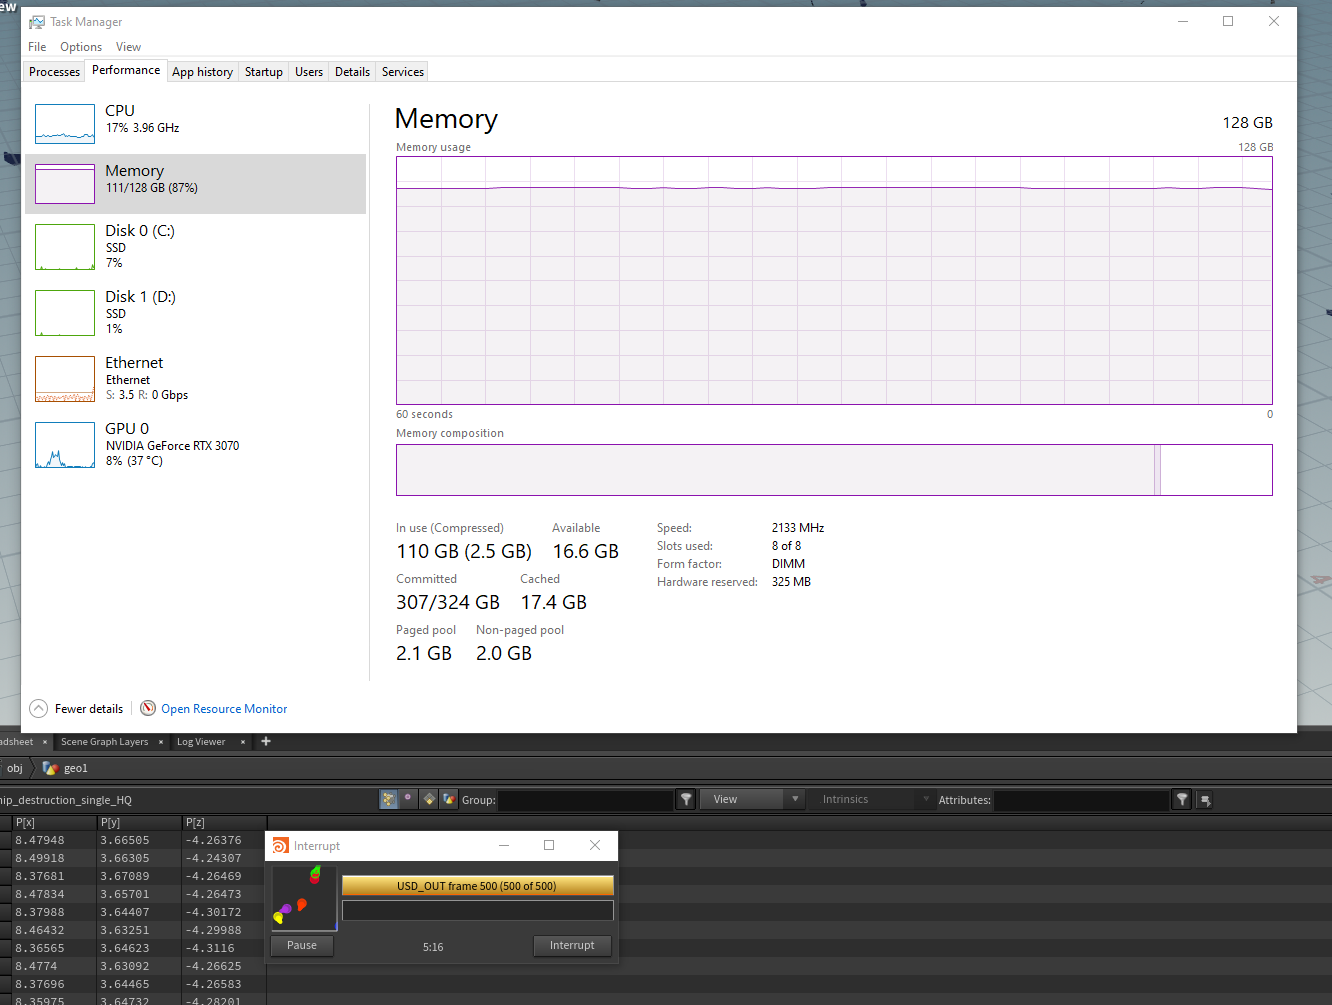Click the P[x] column header
The width and height of the screenshot is (1332, 1005).
[55, 822]
